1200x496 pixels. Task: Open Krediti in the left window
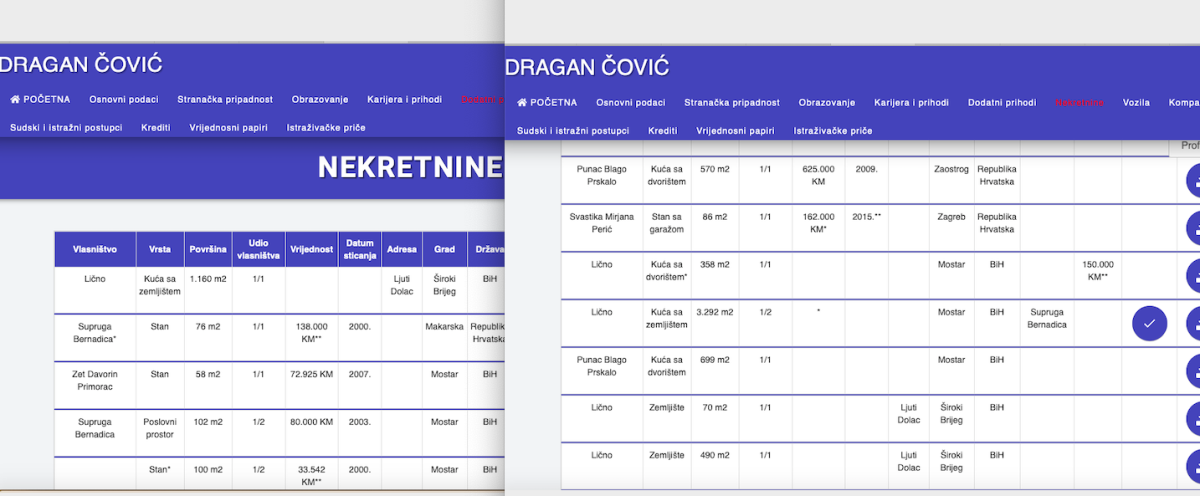pyautogui.click(x=156, y=127)
